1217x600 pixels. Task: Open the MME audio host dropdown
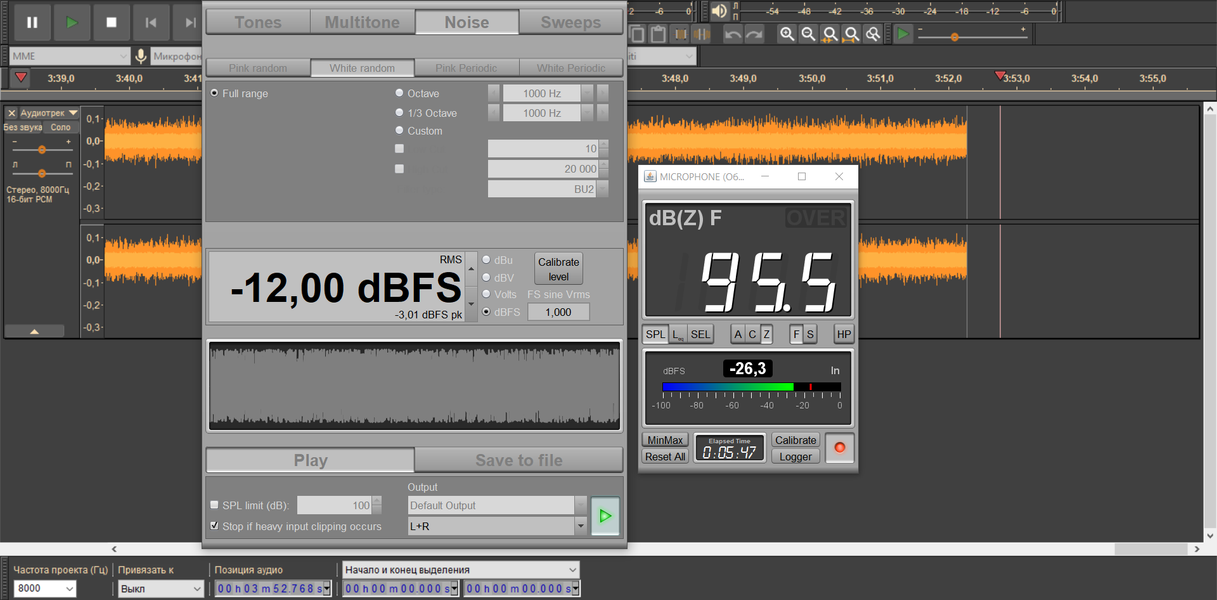70,56
